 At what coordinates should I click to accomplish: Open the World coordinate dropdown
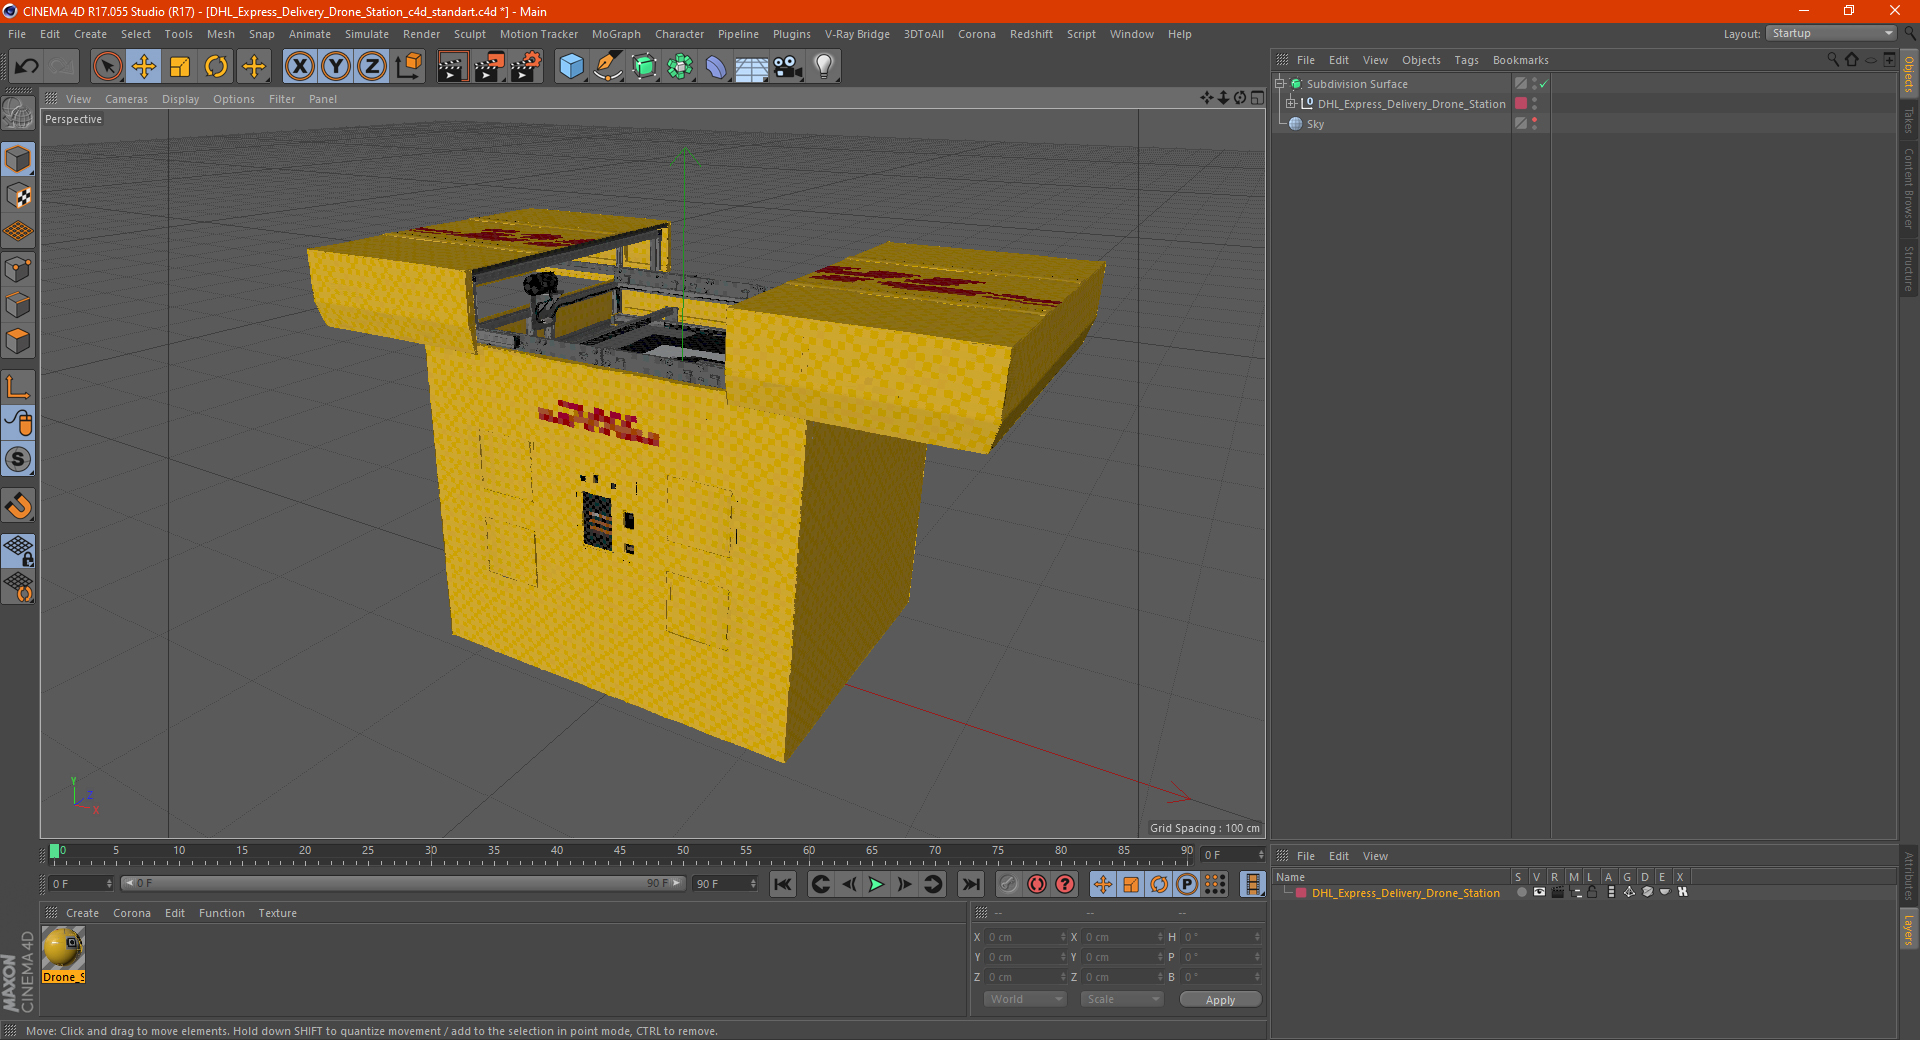point(1025,999)
